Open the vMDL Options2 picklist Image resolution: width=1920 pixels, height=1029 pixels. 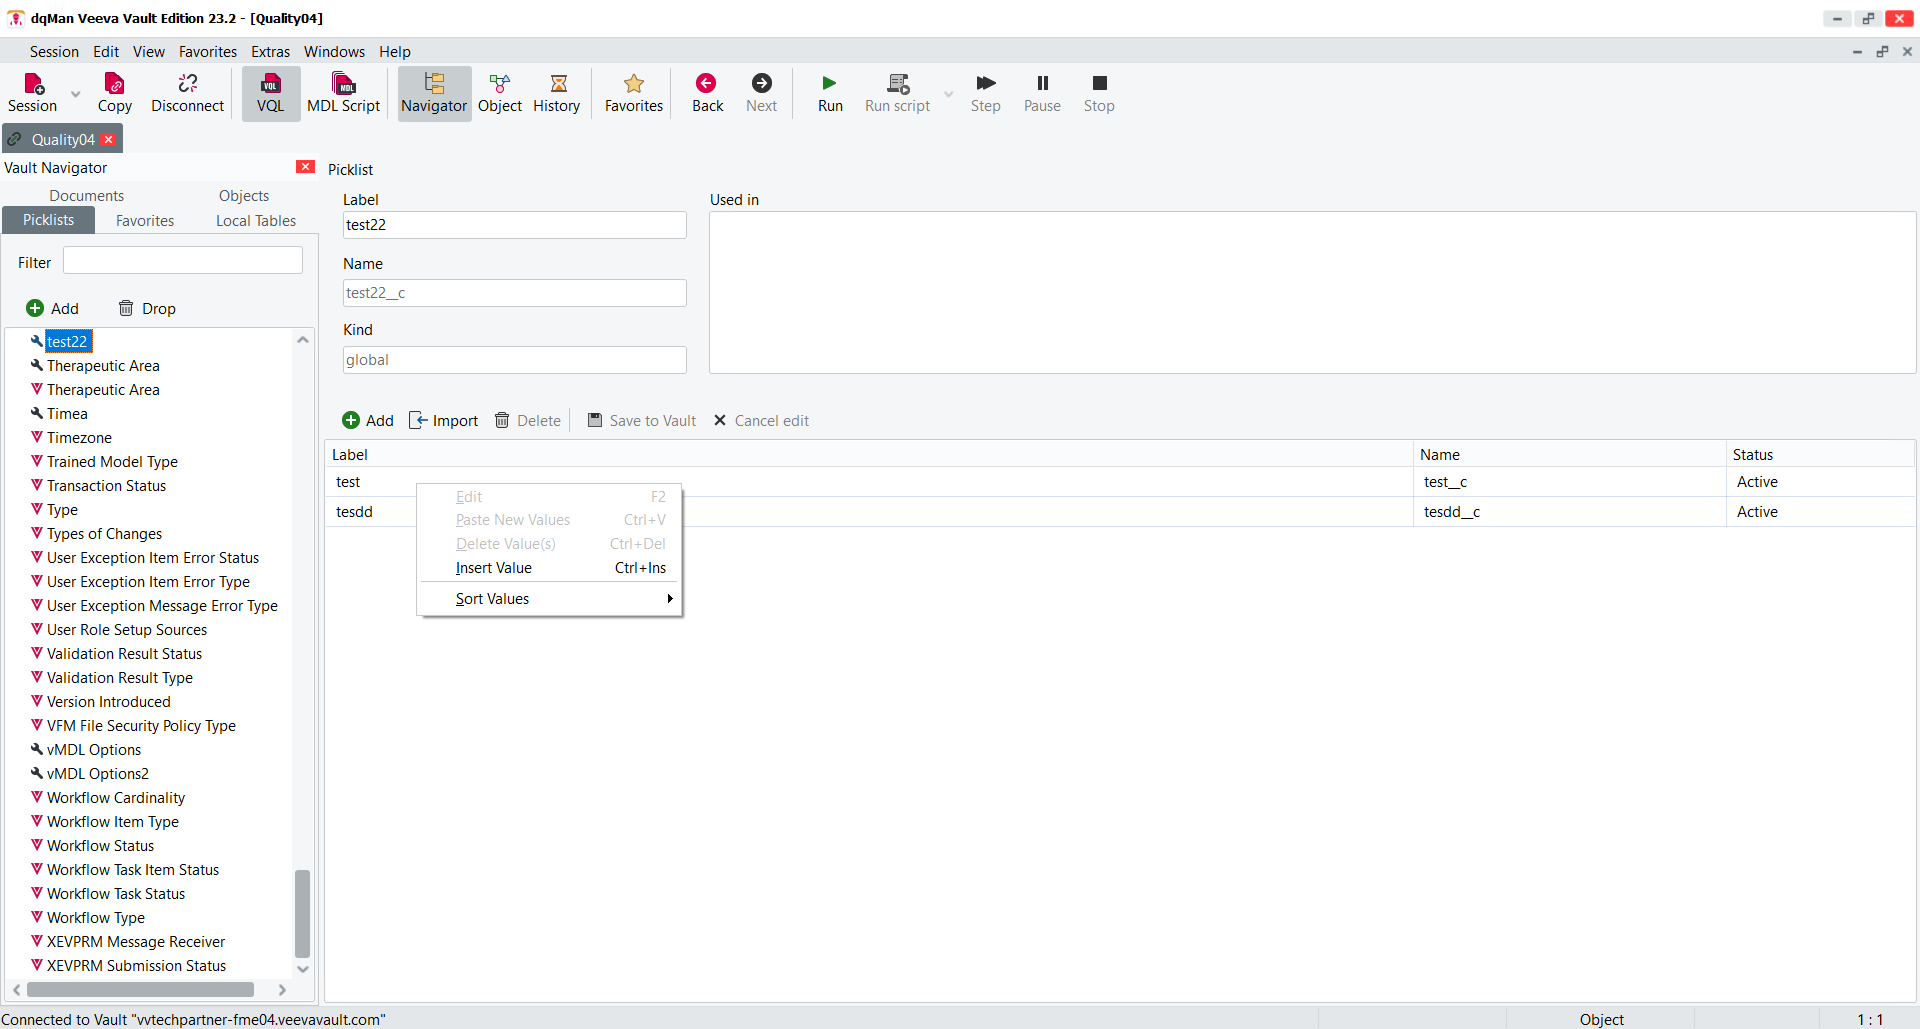click(97, 774)
